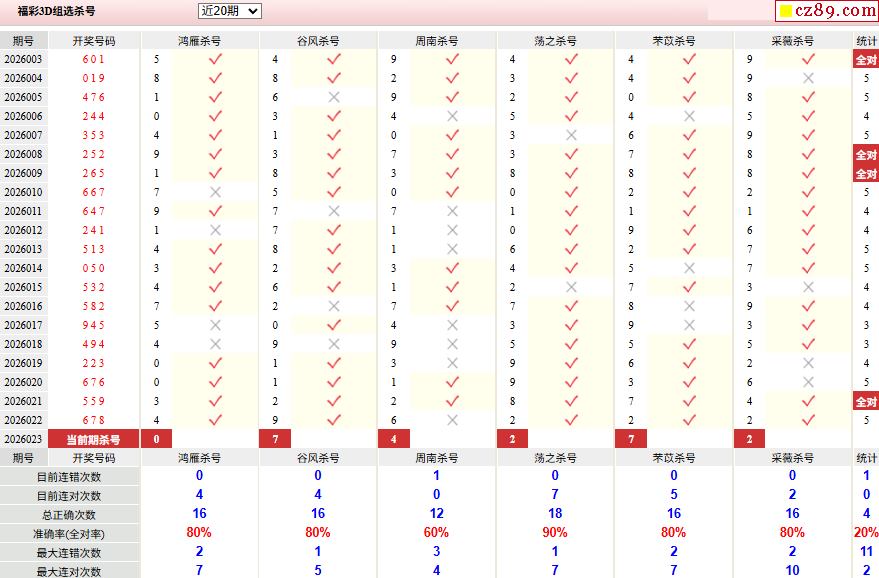Click the check mark in 采薇杀号 row 2026022
The image size is (879, 578).
[x=808, y=420]
